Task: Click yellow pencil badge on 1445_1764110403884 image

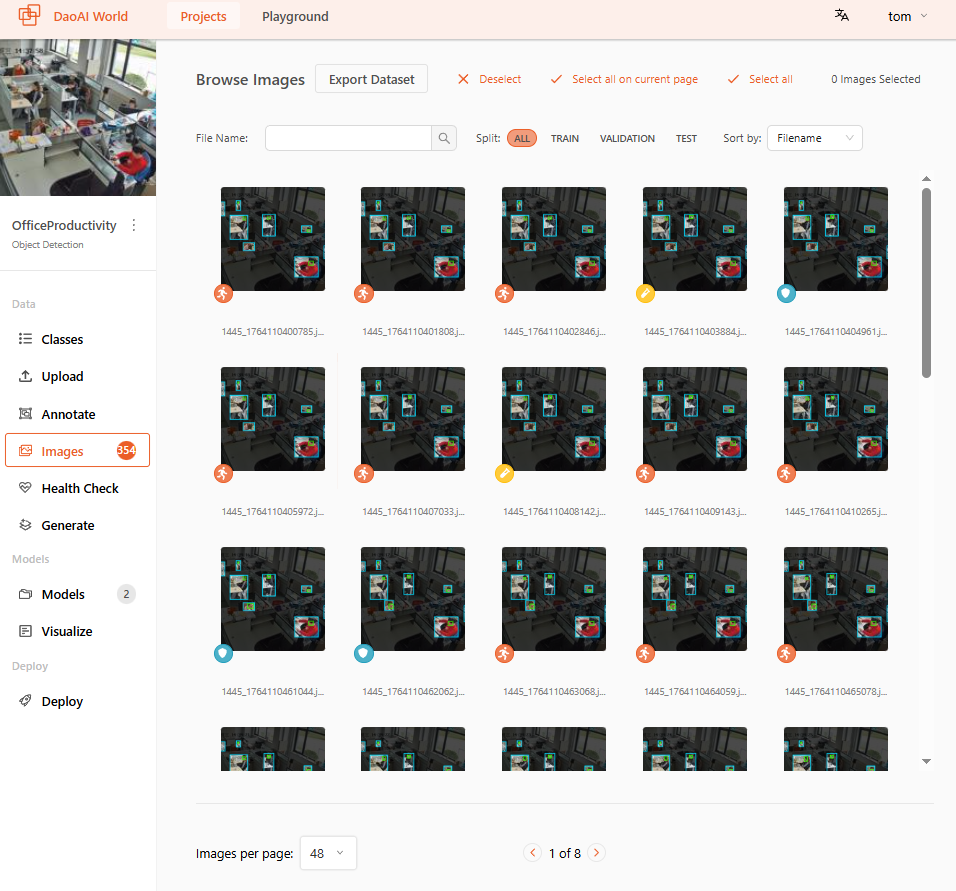Action: coord(646,293)
